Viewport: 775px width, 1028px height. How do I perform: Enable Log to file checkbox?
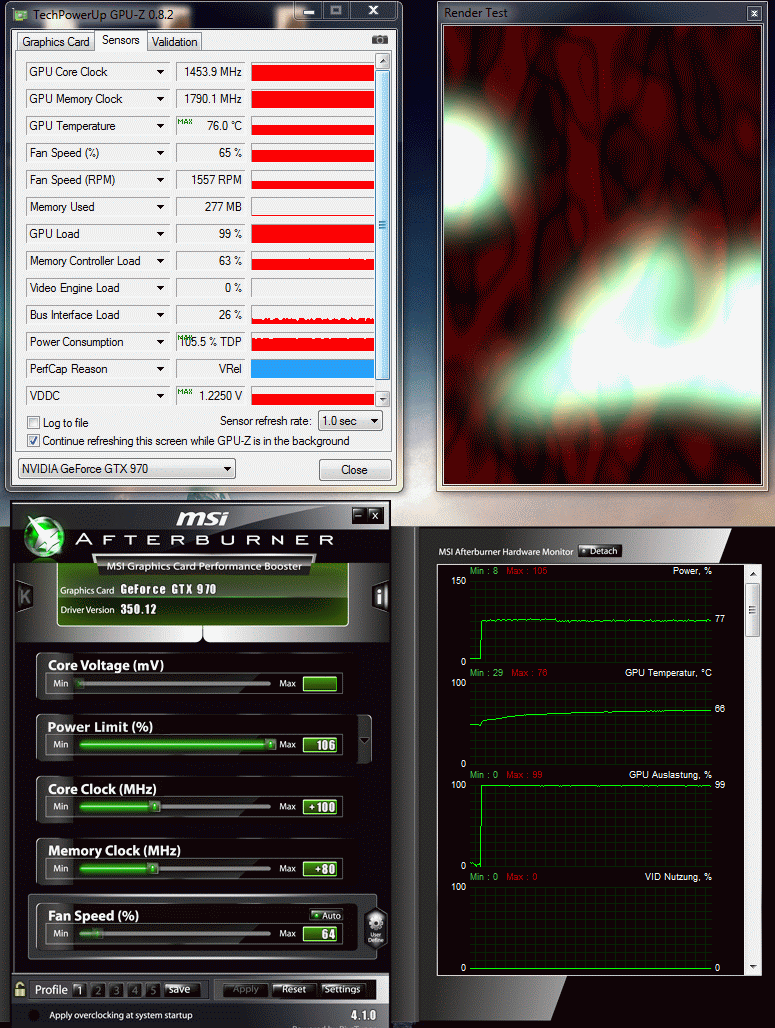[x=33, y=422]
